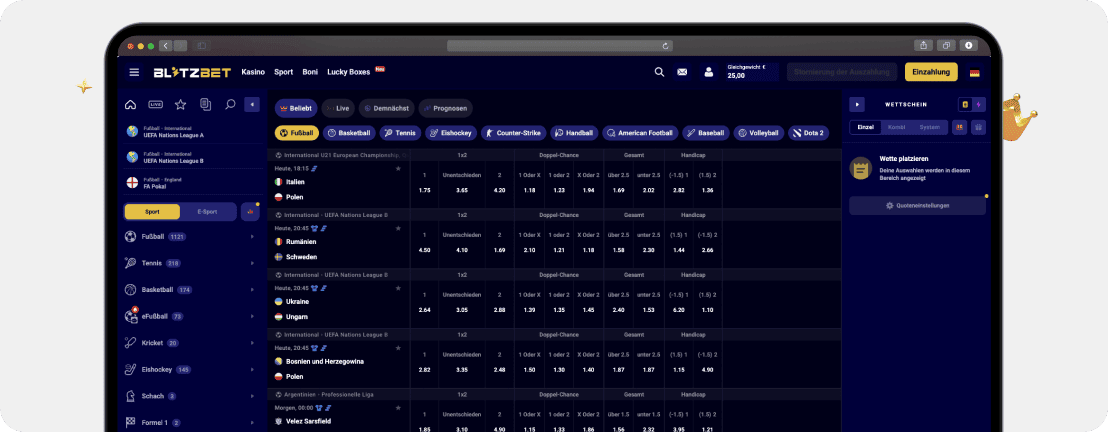
Task: Open sidebar favorites star icon
Action: click(x=180, y=105)
